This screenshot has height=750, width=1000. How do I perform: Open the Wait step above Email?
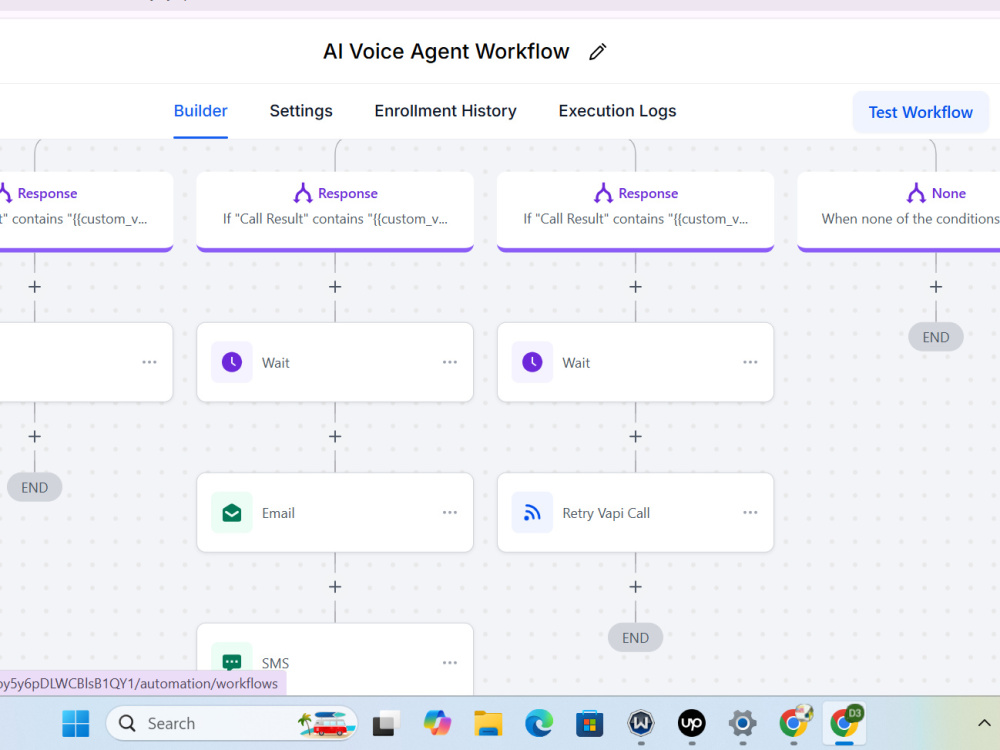[x=335, y=362]
